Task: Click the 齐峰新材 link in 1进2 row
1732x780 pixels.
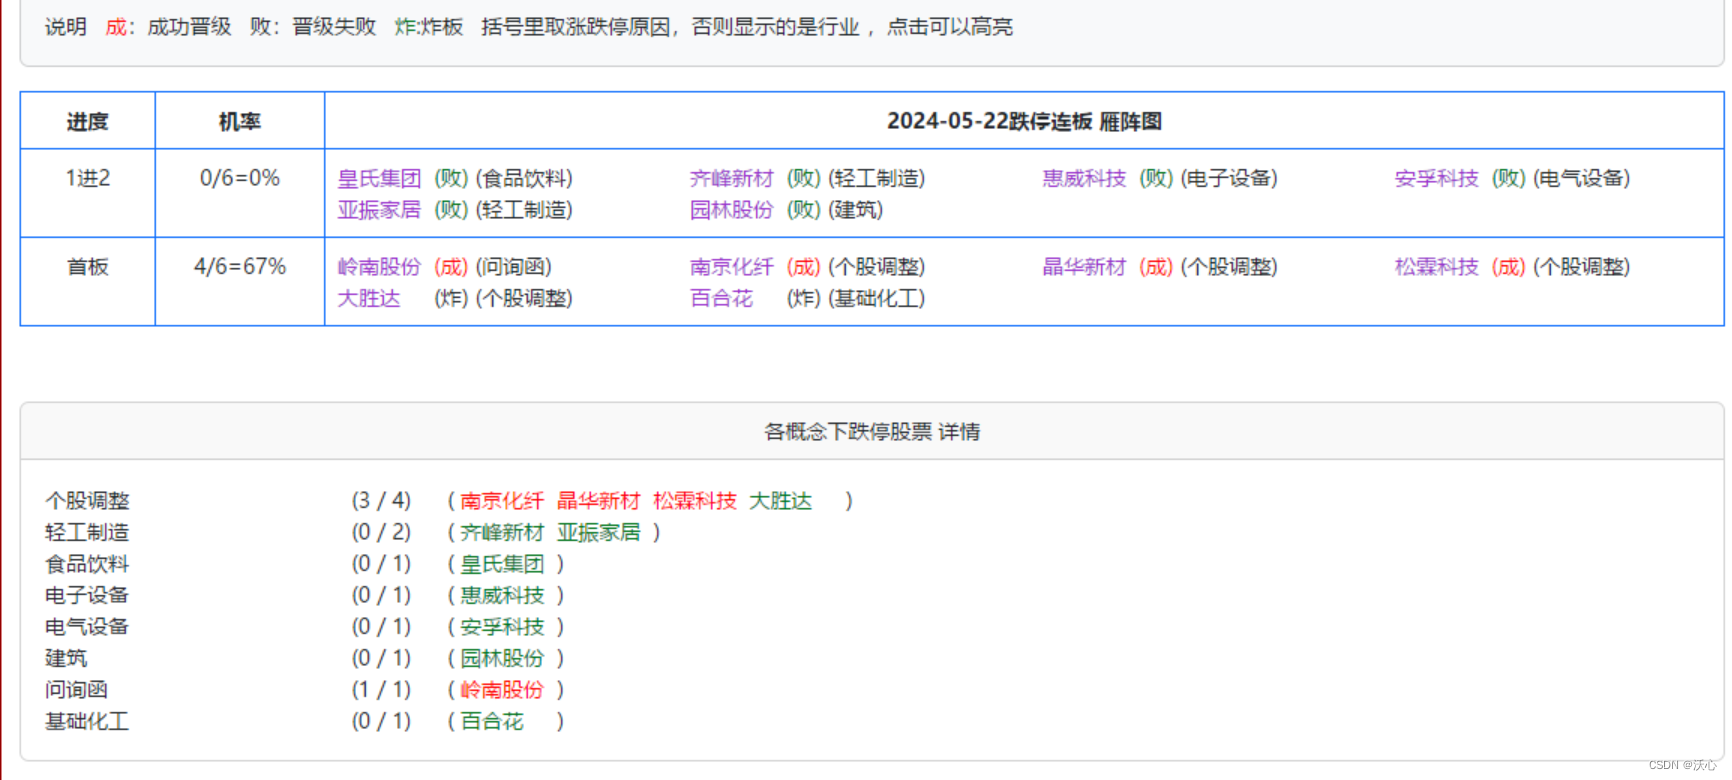Action: 732,178
